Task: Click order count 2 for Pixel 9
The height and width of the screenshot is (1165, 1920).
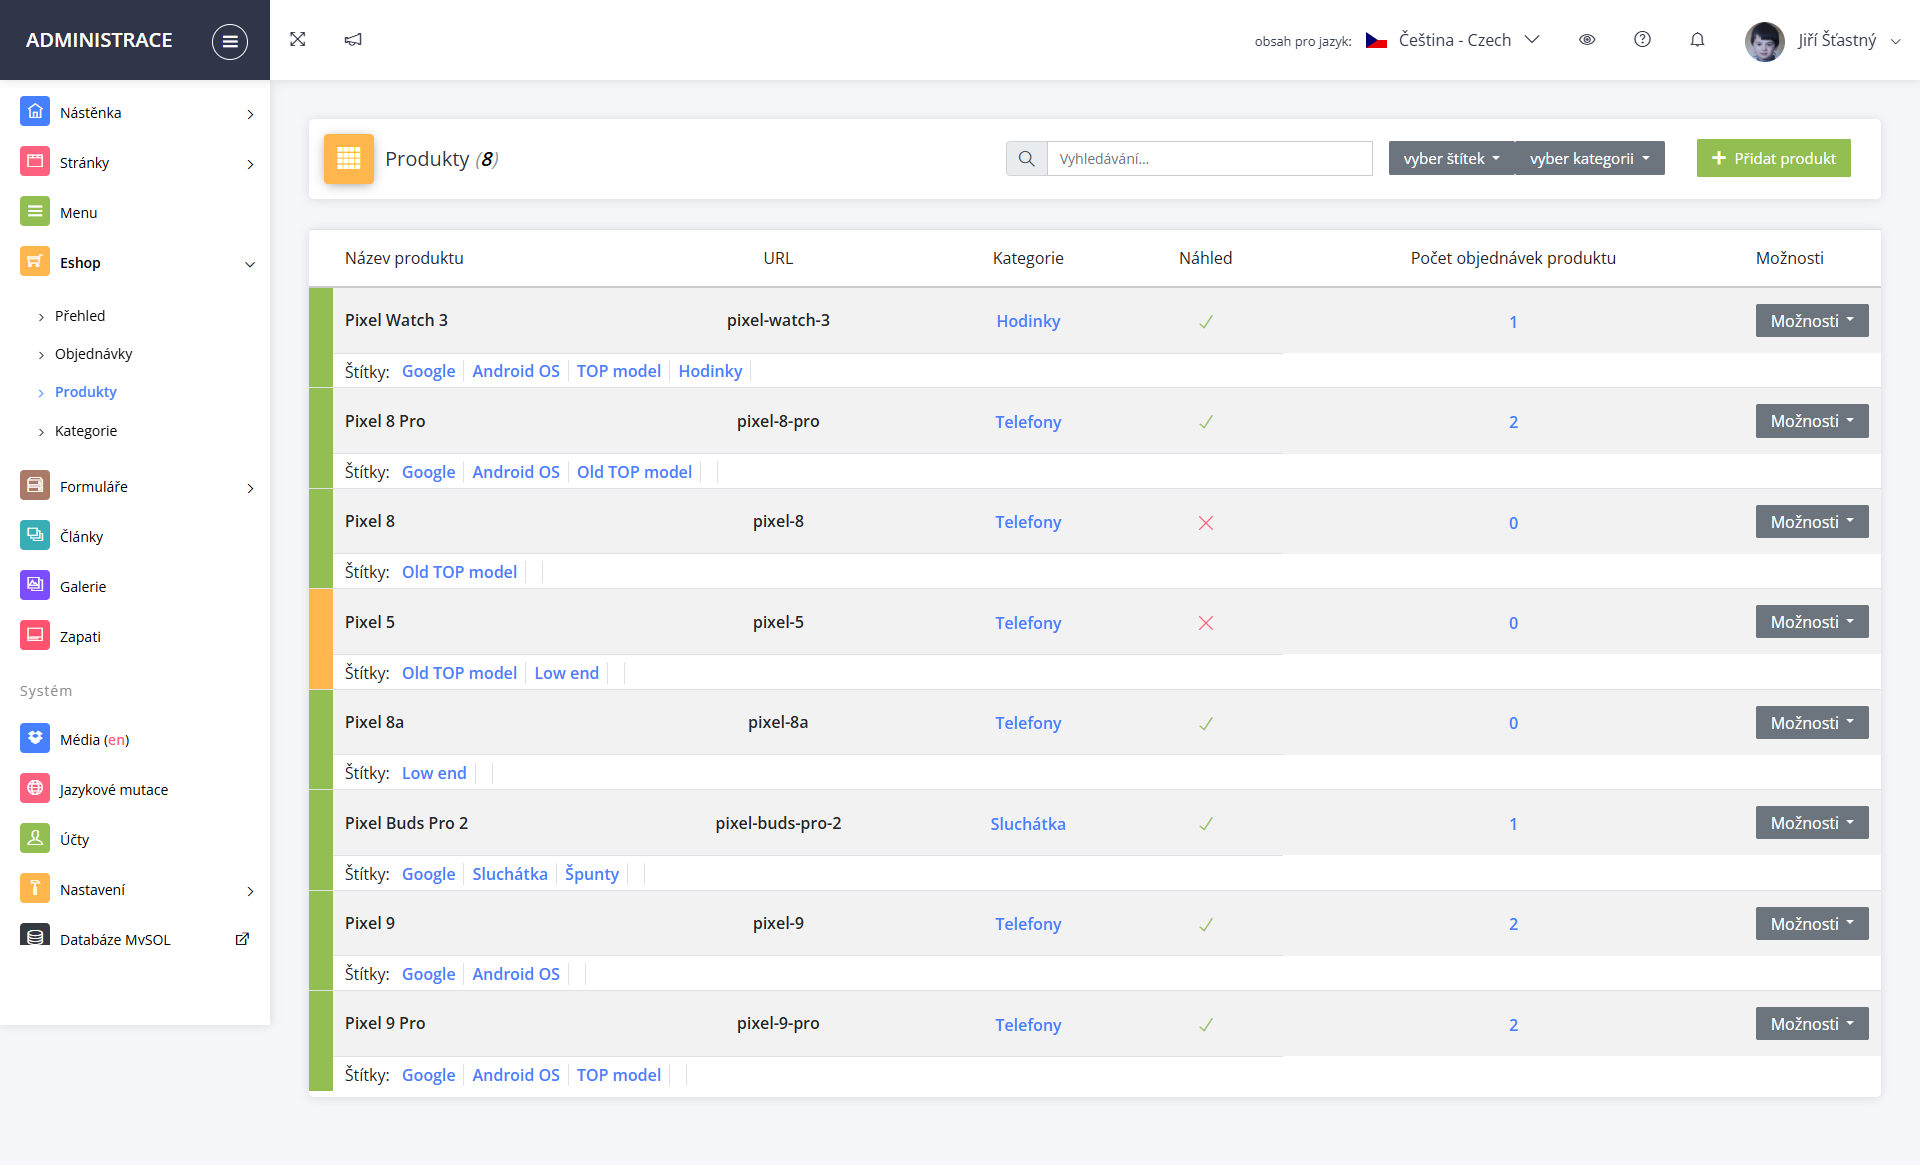Action: point(1513,924)
